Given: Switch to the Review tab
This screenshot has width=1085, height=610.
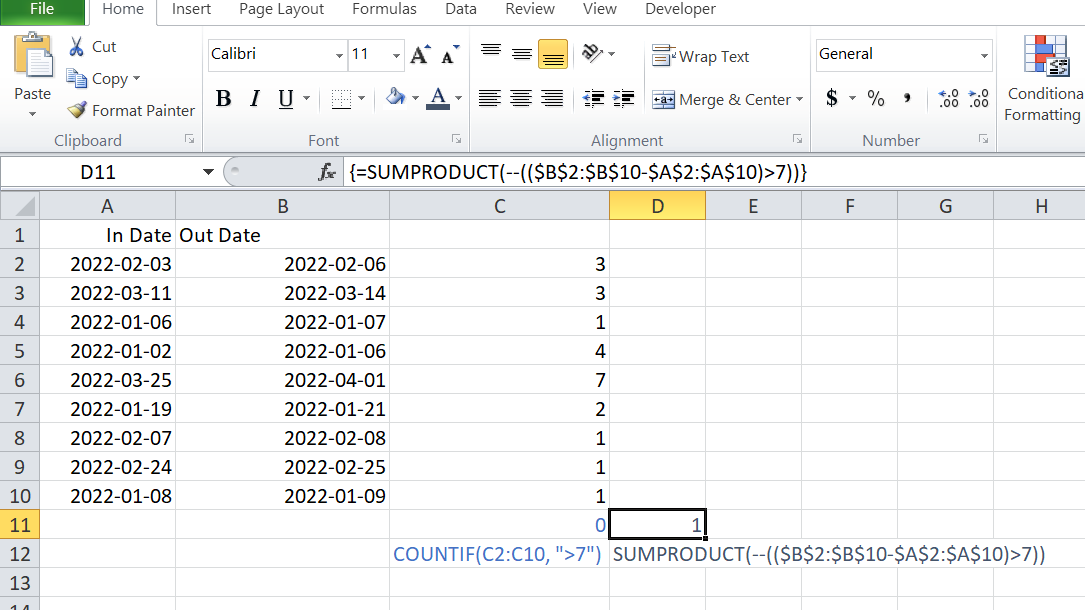Looking at the screenshot, I should point(530,10).
